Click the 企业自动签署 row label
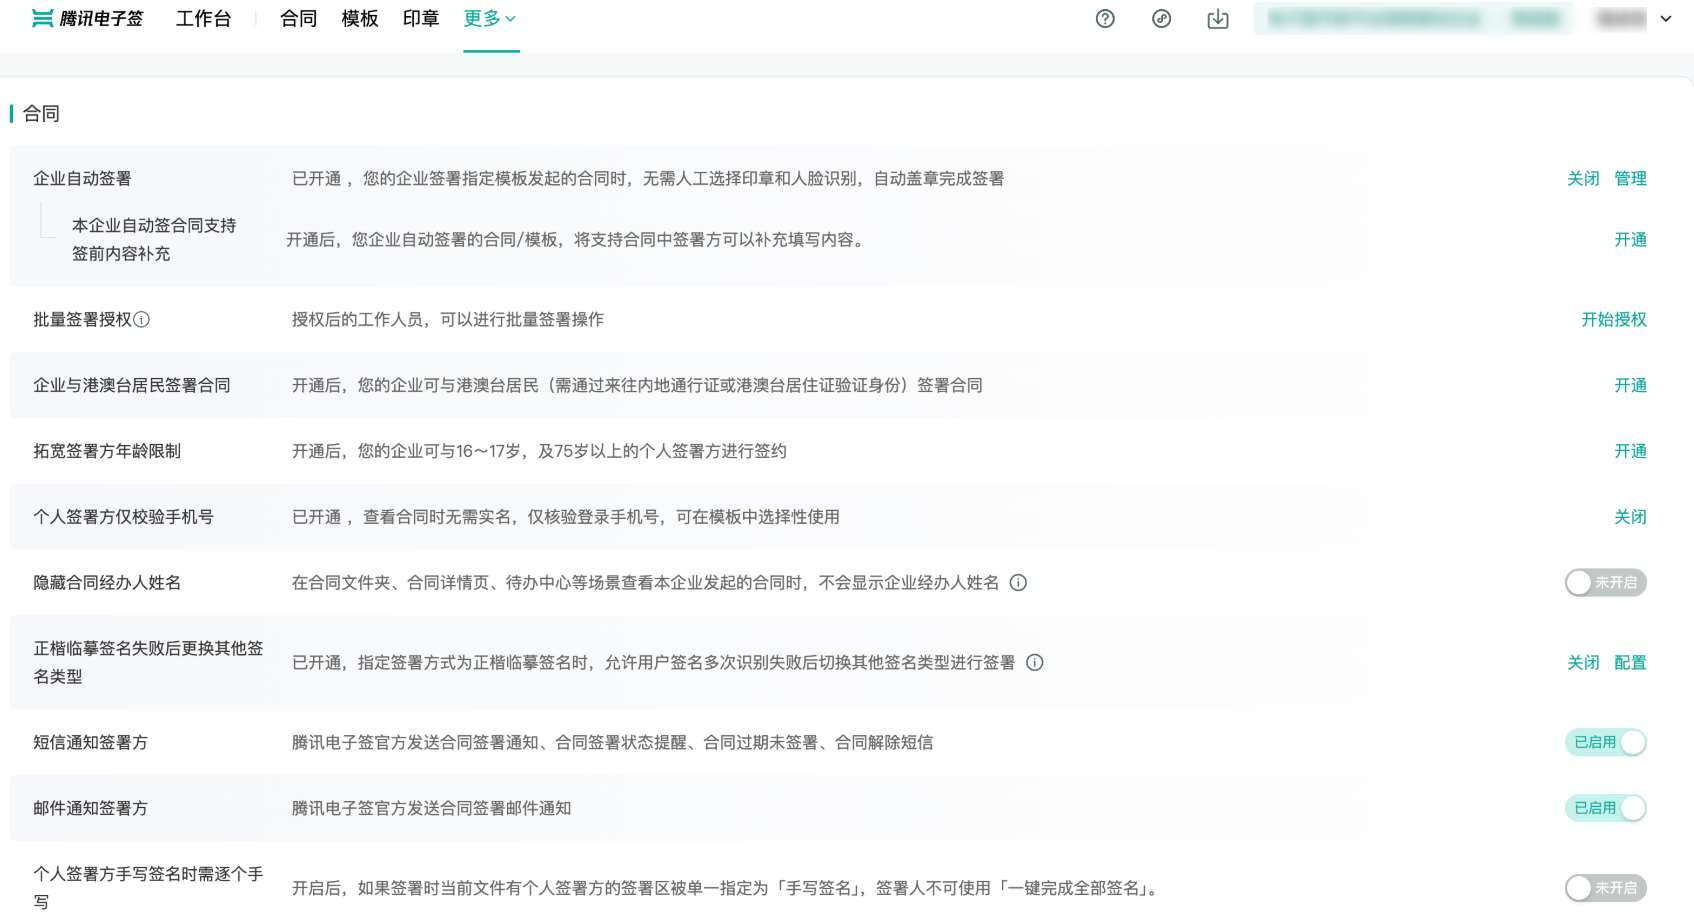The width and height of the screenshot is (1694, 920). point(82,179)
